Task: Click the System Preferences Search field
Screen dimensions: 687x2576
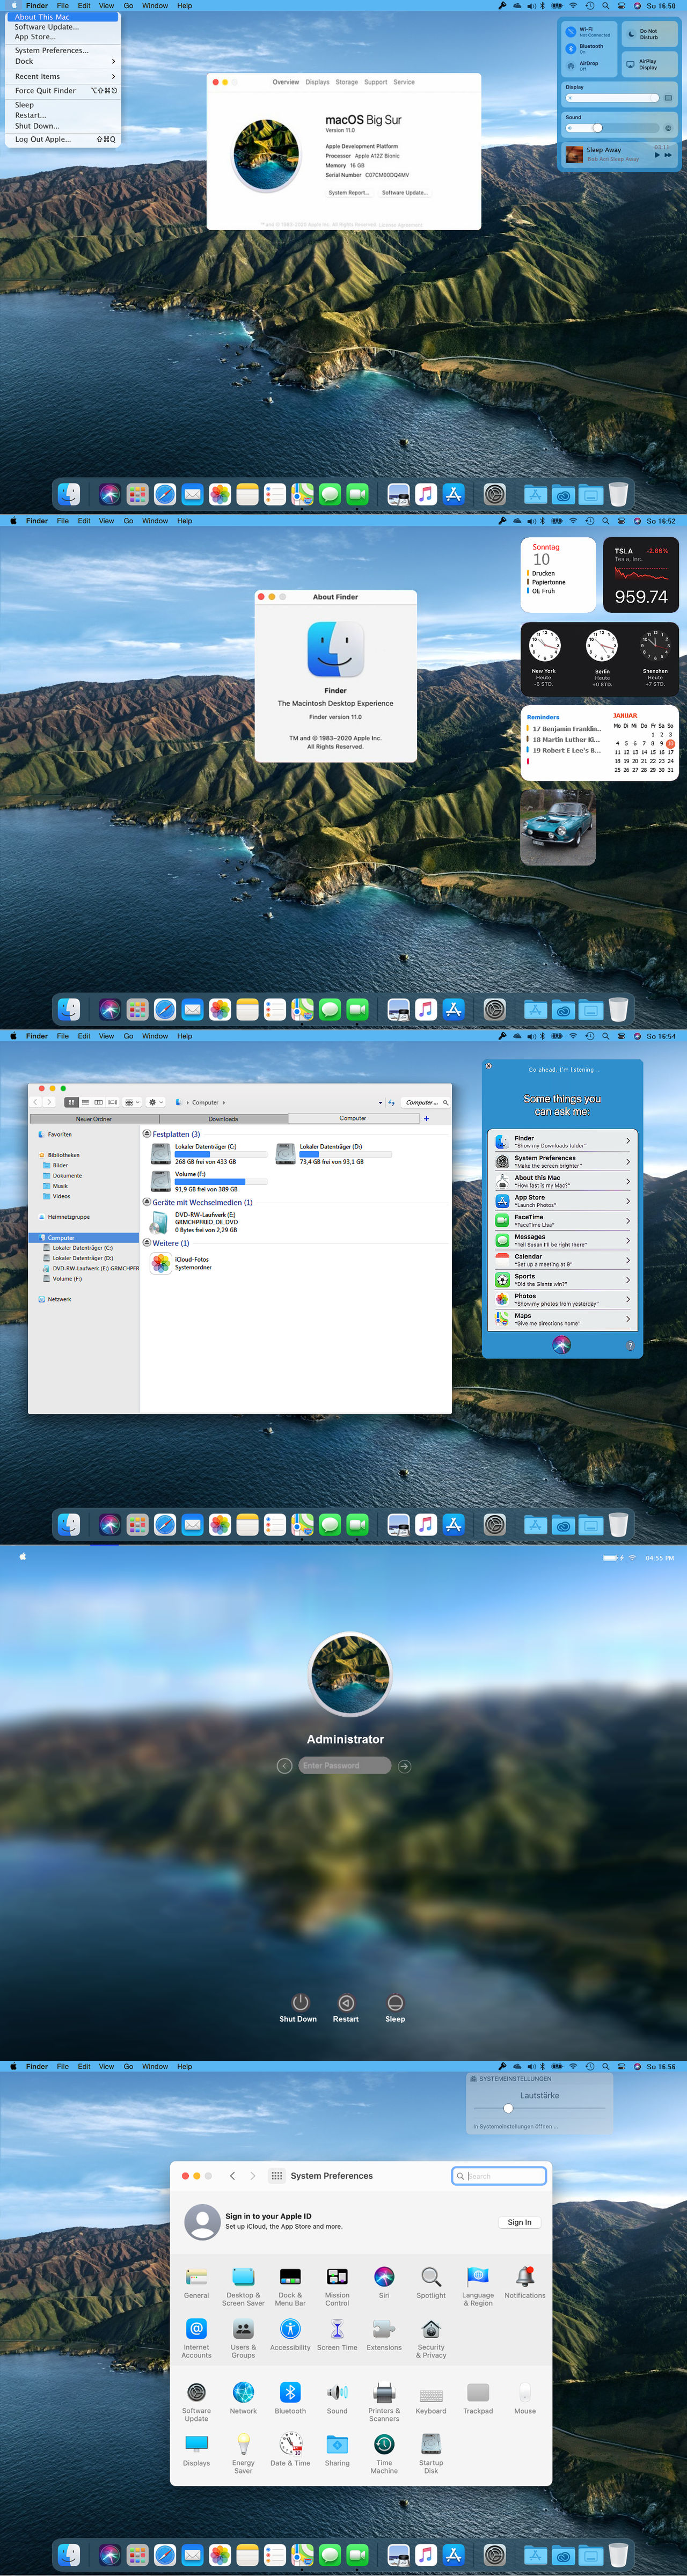Action: [499, 2175]
